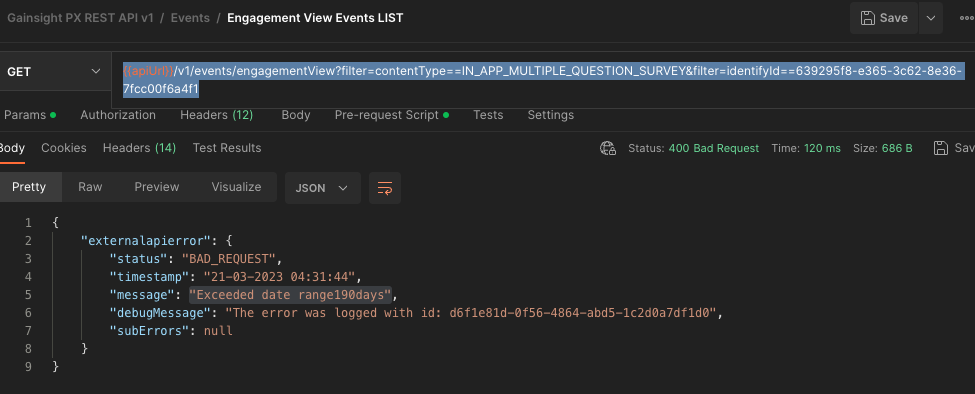Click the debugMessage error id string
This screenshot has height=394, width=975.
pos(471,313)
